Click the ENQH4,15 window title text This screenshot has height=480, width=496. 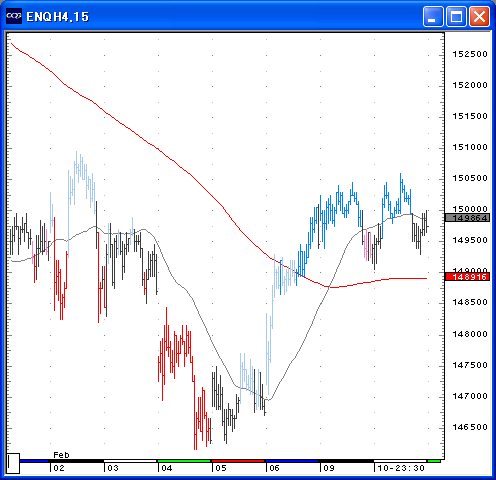(58, 17)
